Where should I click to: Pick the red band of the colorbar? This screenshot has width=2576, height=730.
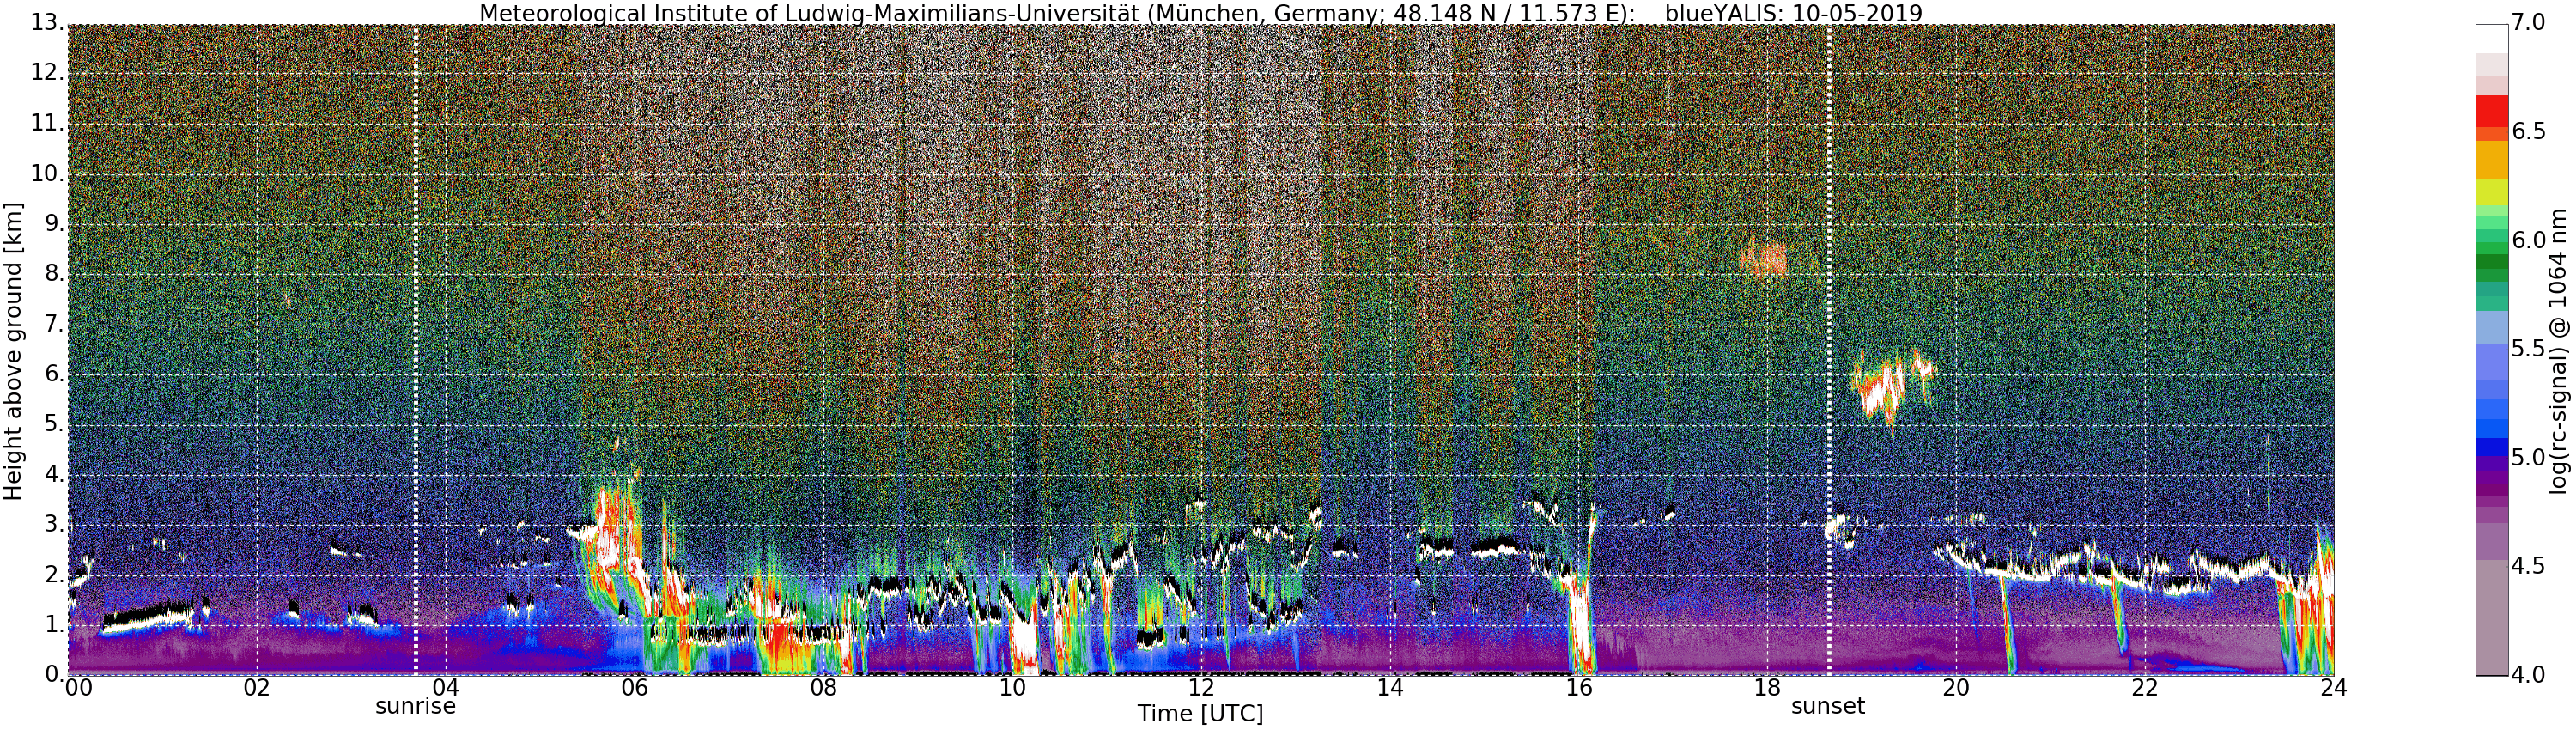[x=2490, y=110]
